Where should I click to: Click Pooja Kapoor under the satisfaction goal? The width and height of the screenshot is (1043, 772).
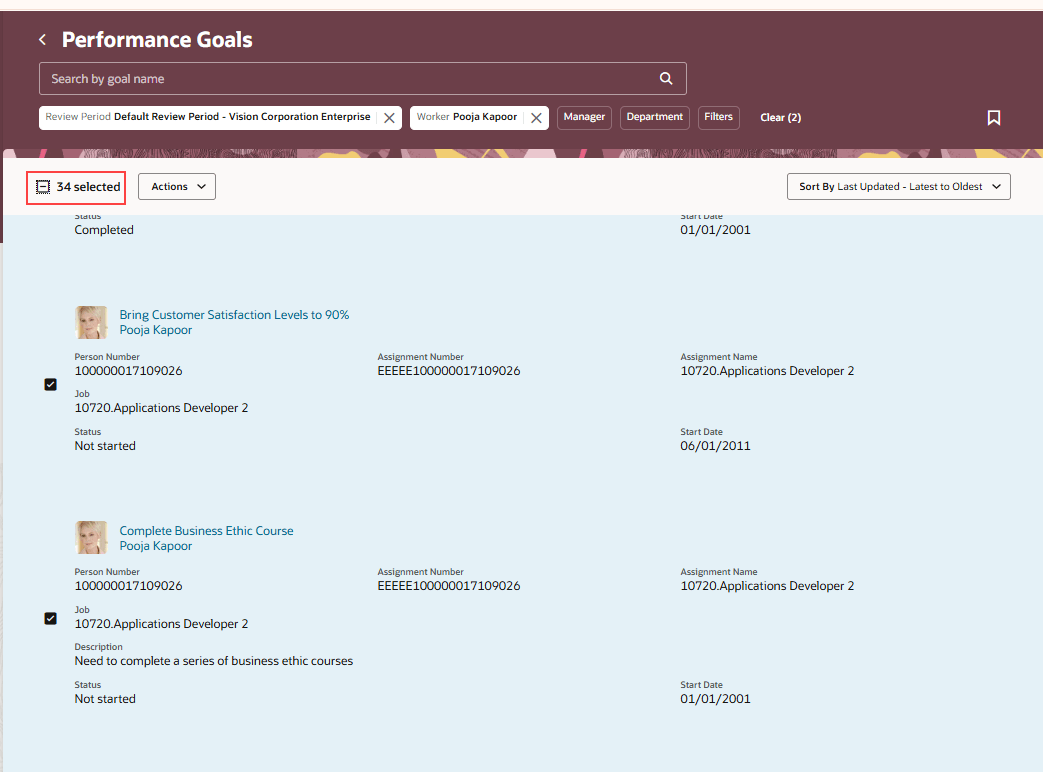pos(155,330)
